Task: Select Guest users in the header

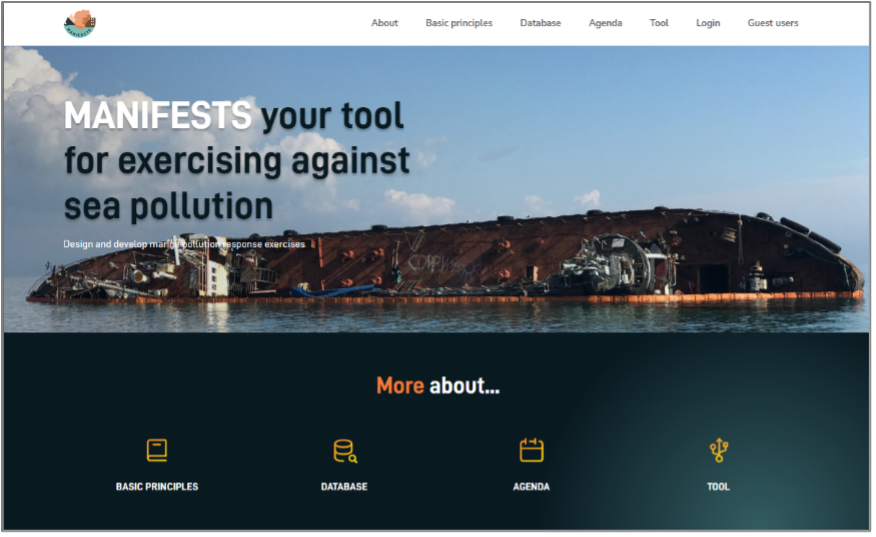Action: click(x=773, y=23)
